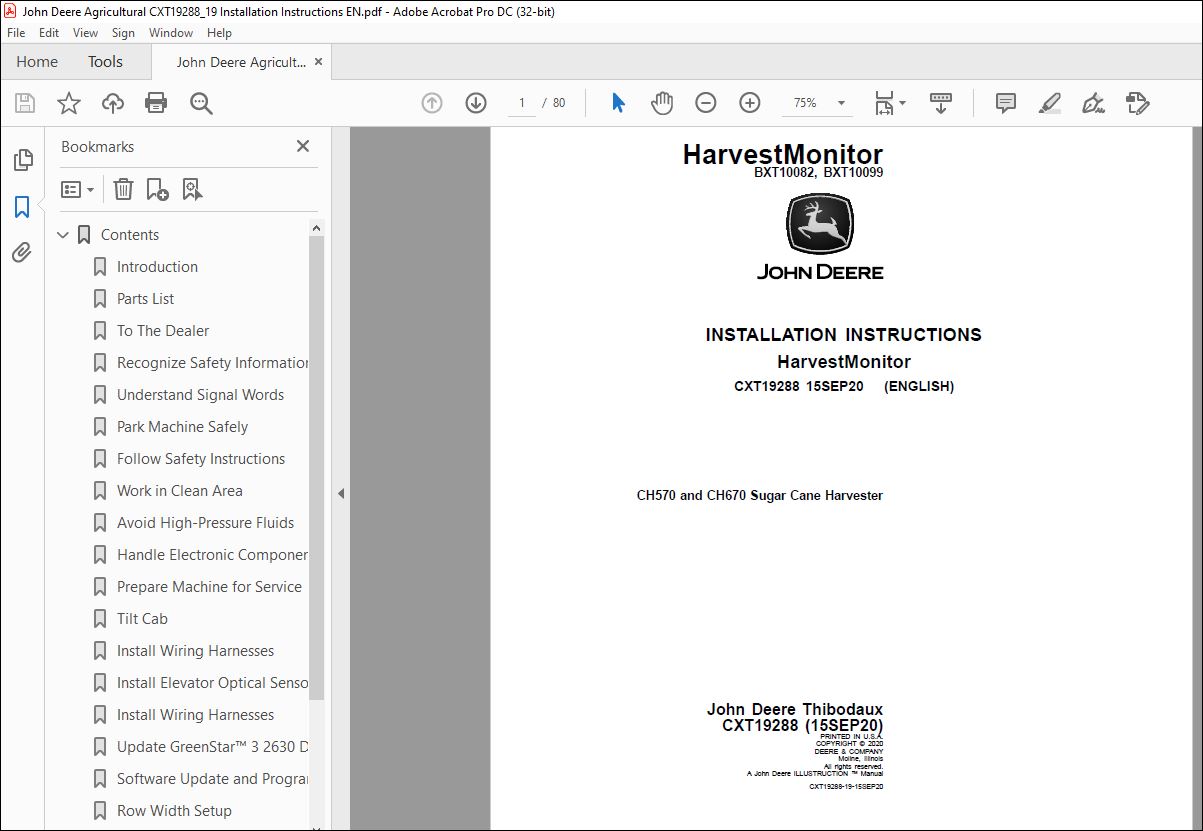Click the bookmarks scroll up arrow
Viewport: 1203px width, 831px height.
pyautogui.click(x=316, y=228)
